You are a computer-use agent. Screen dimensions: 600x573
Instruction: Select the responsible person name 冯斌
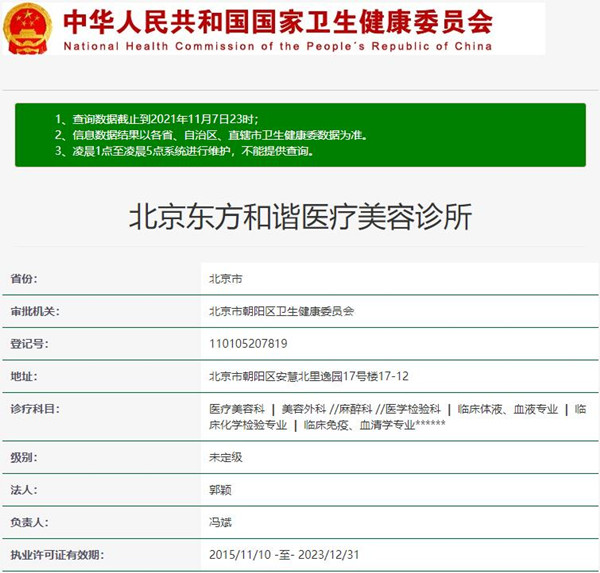(220, 522)
